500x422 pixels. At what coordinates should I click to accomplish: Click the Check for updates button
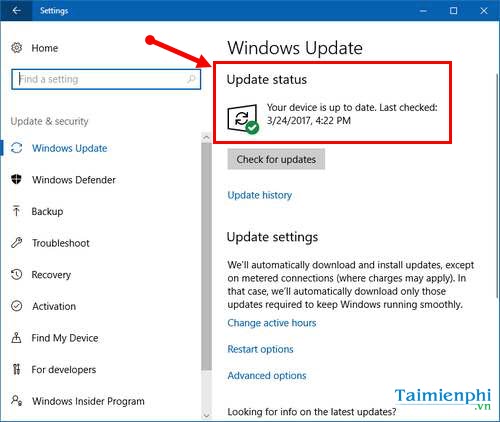coord(276,159)
